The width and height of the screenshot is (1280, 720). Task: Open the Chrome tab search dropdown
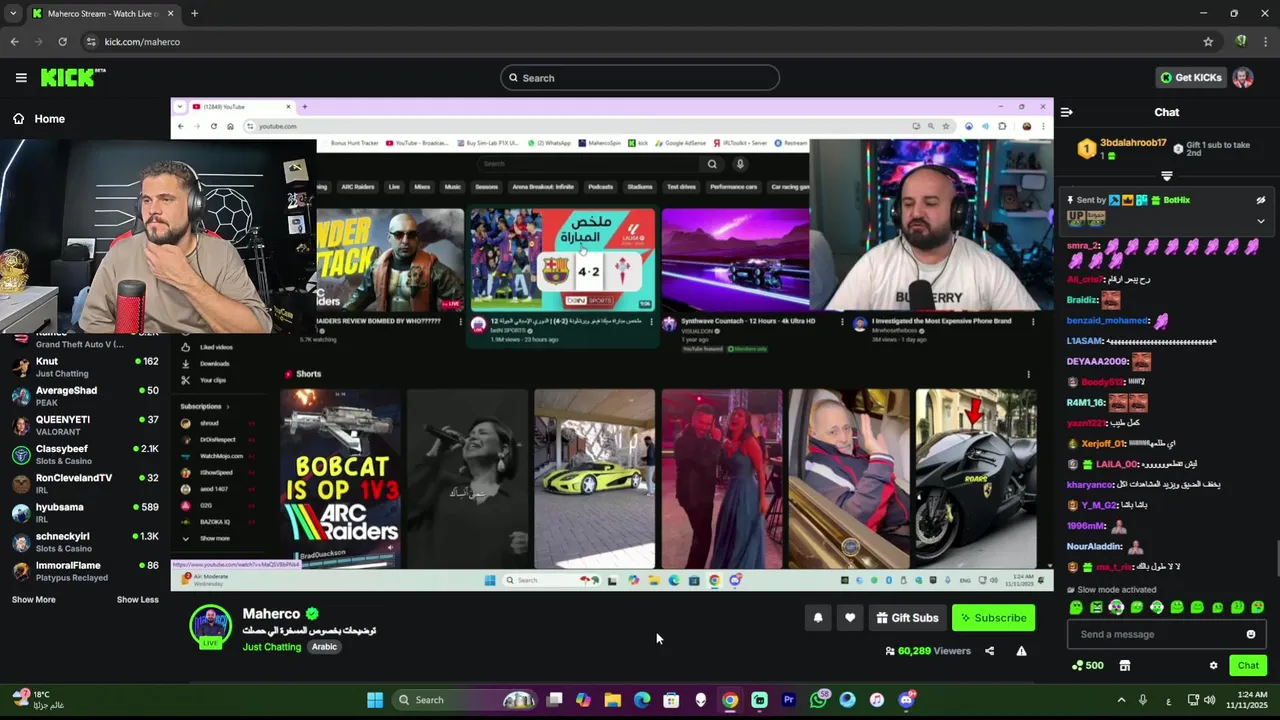[12, 13]
